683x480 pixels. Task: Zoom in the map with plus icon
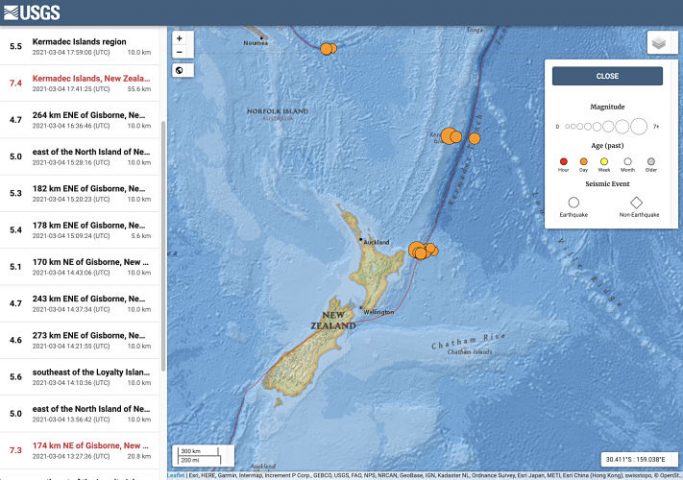coord(179,38)
